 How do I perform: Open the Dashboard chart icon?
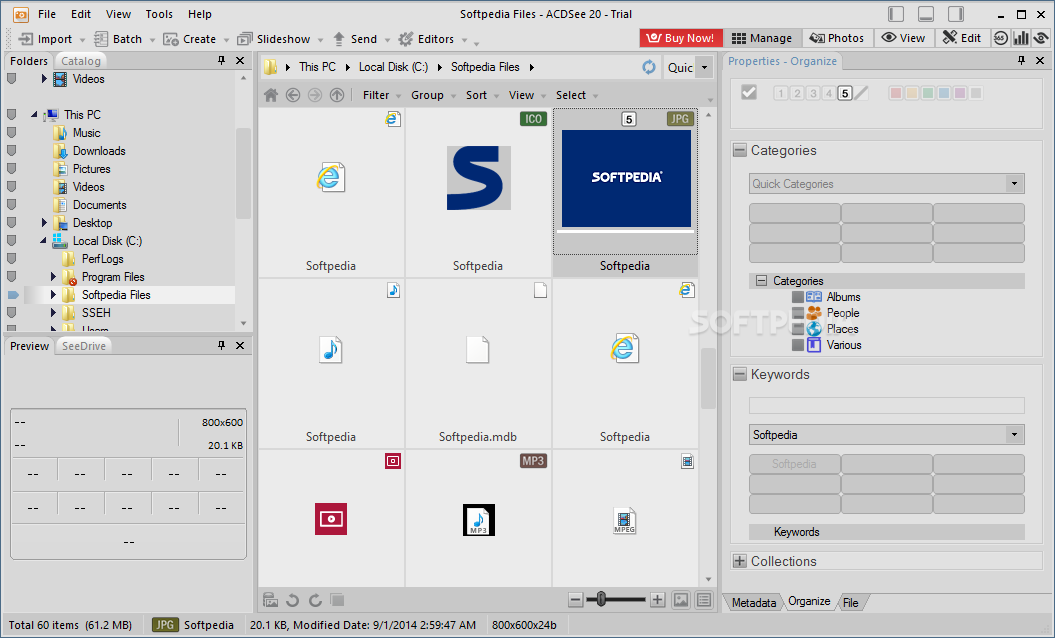pos(1021,38)
